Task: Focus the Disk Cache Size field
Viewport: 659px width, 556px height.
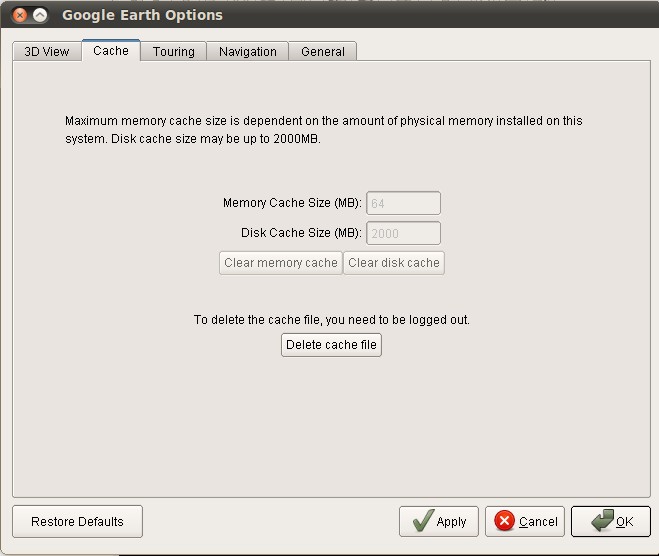Action: tap(404, 233)
